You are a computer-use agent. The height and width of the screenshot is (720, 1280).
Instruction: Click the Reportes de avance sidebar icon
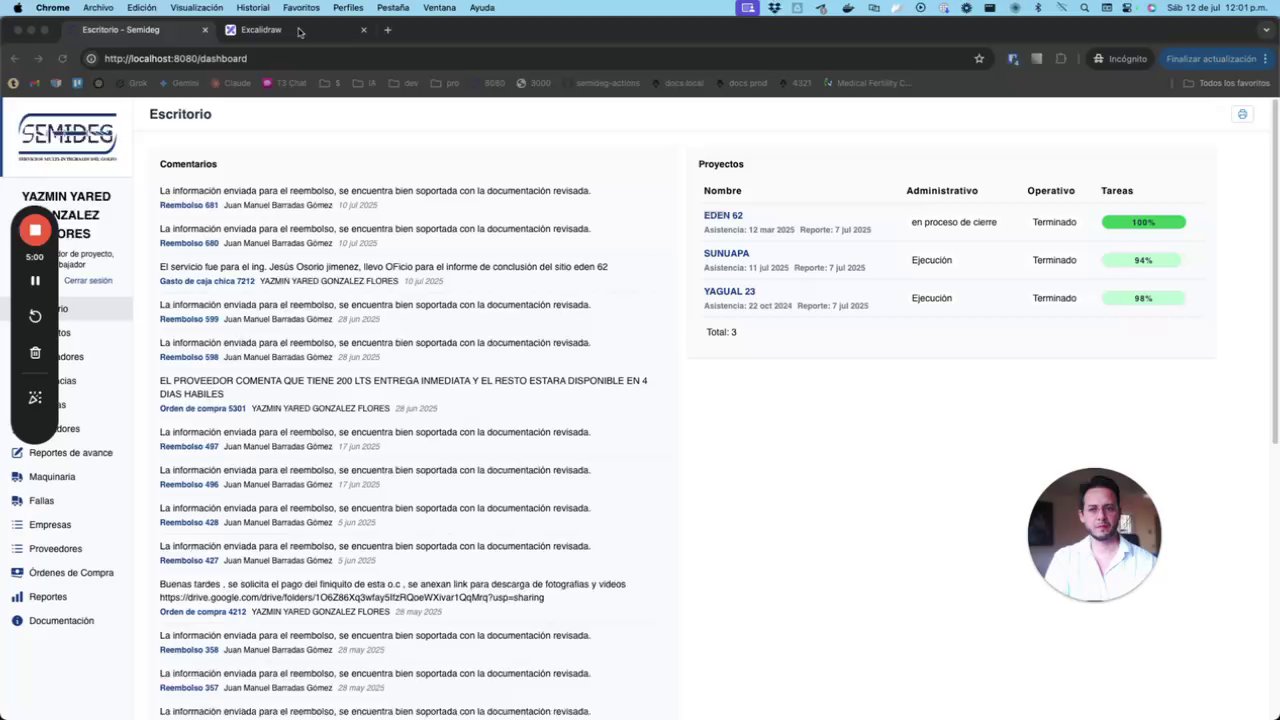pyautogui.click(x=17, y=453)
